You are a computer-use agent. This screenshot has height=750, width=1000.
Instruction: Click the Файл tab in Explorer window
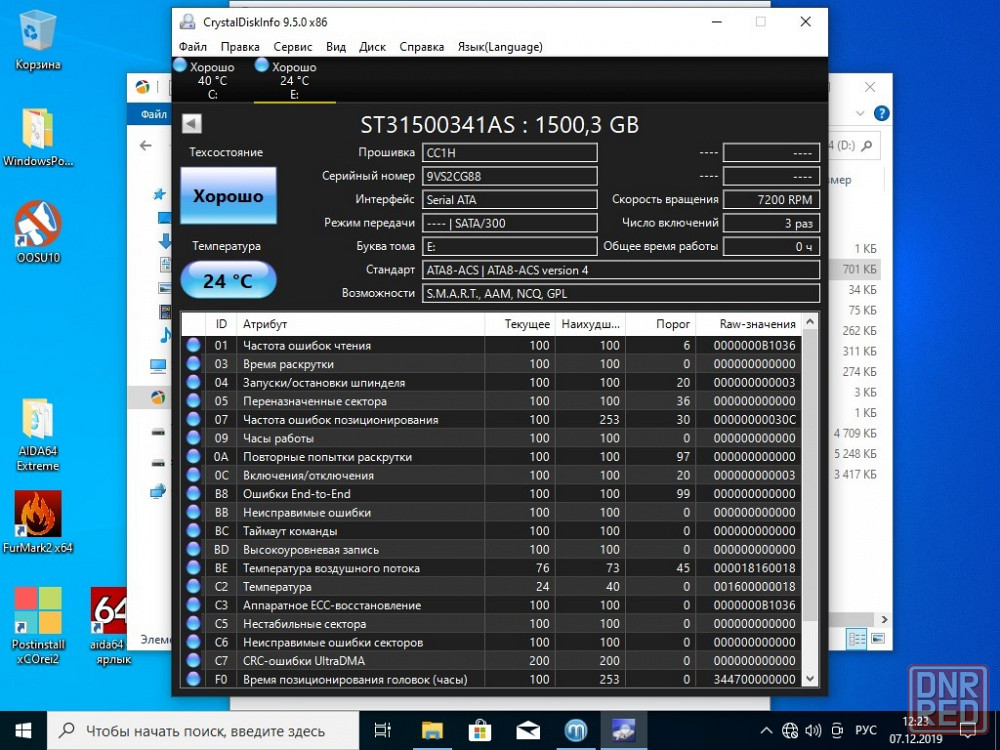click(154, 114)
